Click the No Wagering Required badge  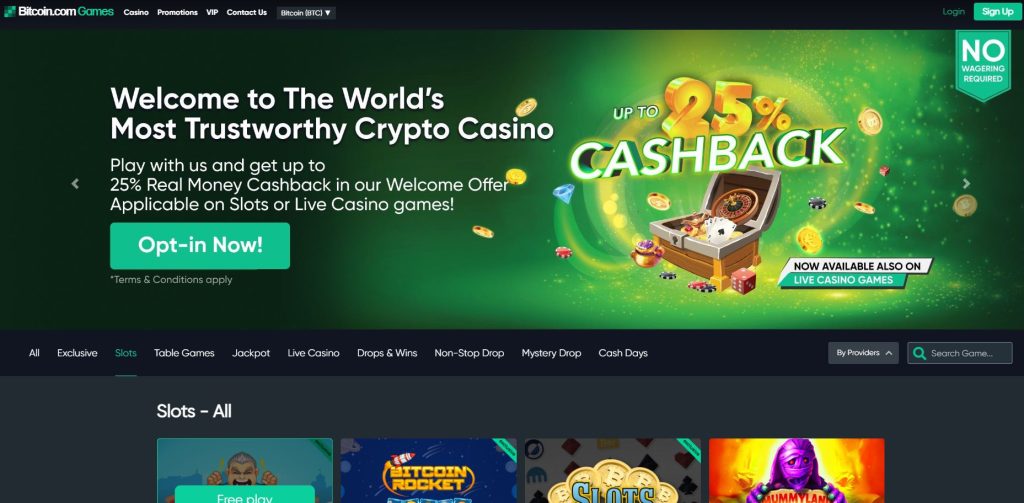coord(983,65)
